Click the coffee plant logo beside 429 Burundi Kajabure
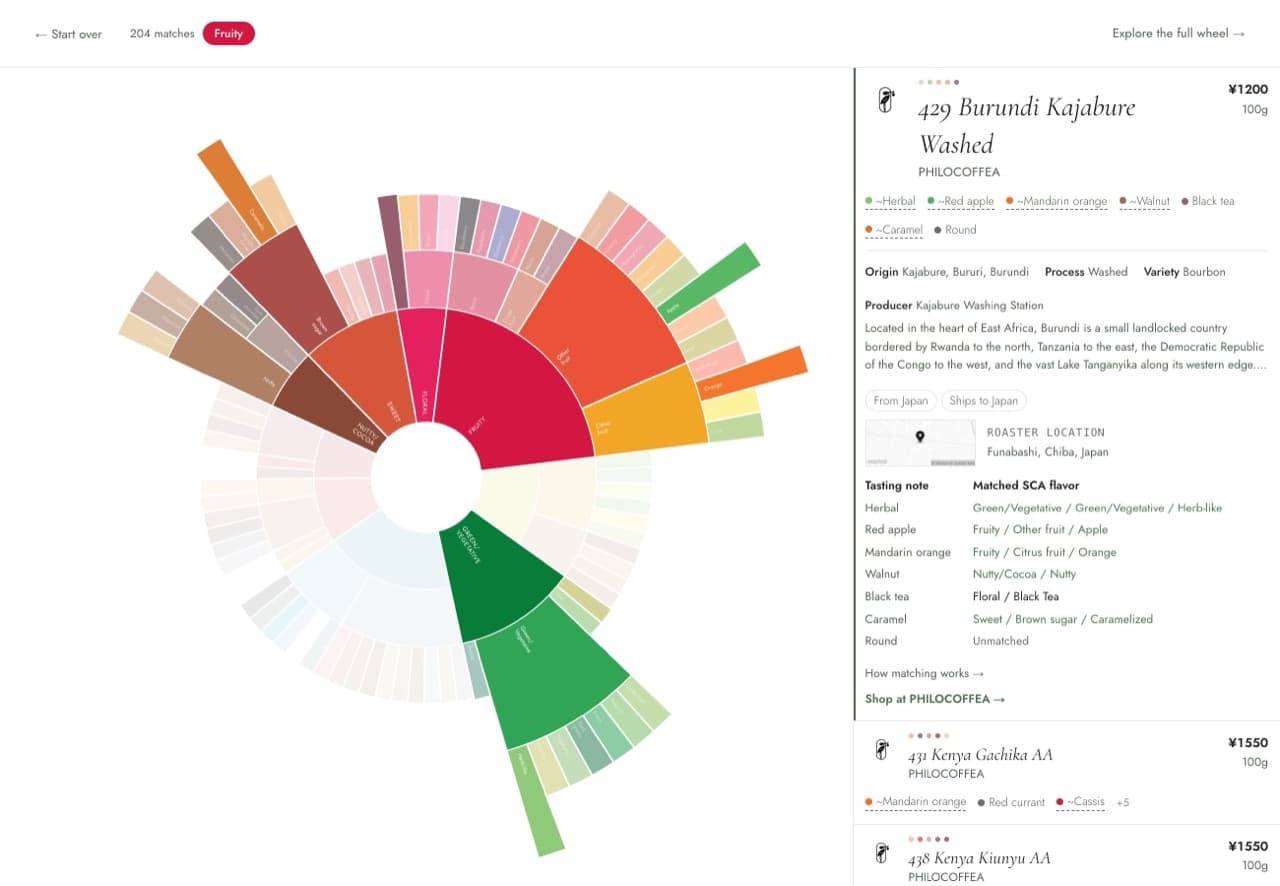 (x=885, y=100)
